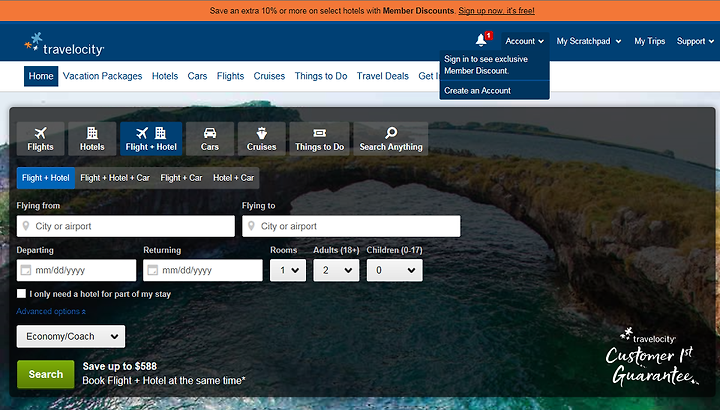Select Flight + Hotel + Car package option
This screenshot has height=410, width=720.
[x=115, y=178]
